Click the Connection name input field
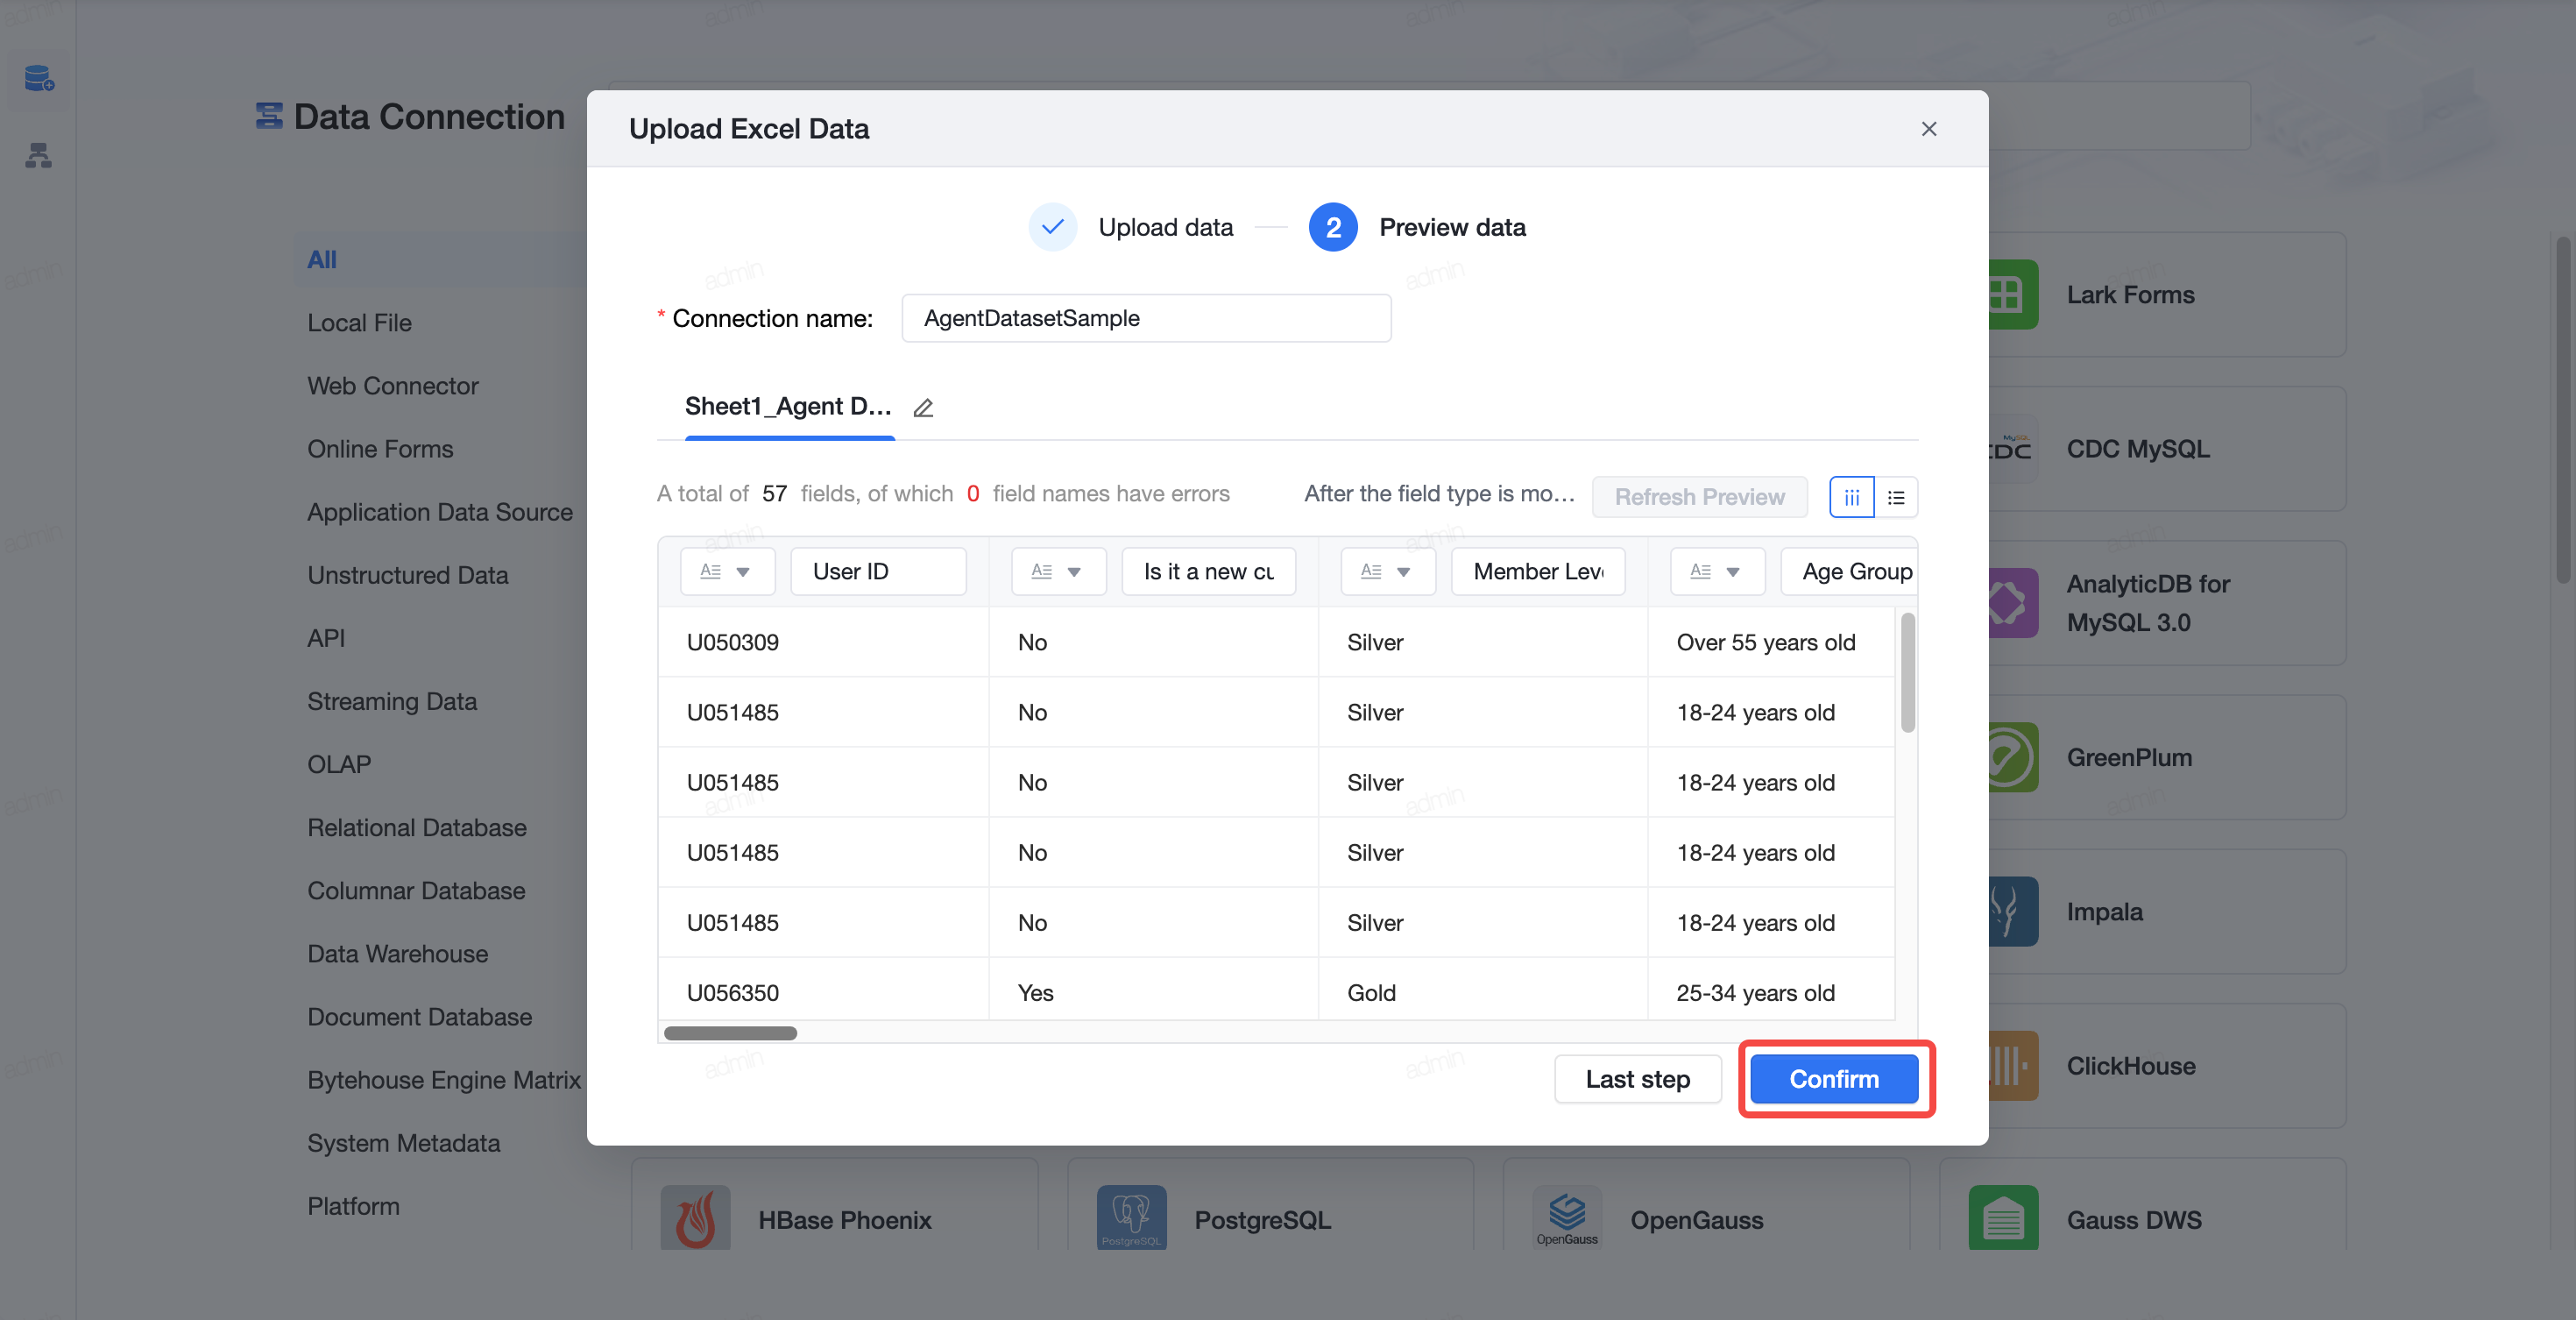The height and width of the screenshot is (1320, 2576). click(x=1146, y=318)
